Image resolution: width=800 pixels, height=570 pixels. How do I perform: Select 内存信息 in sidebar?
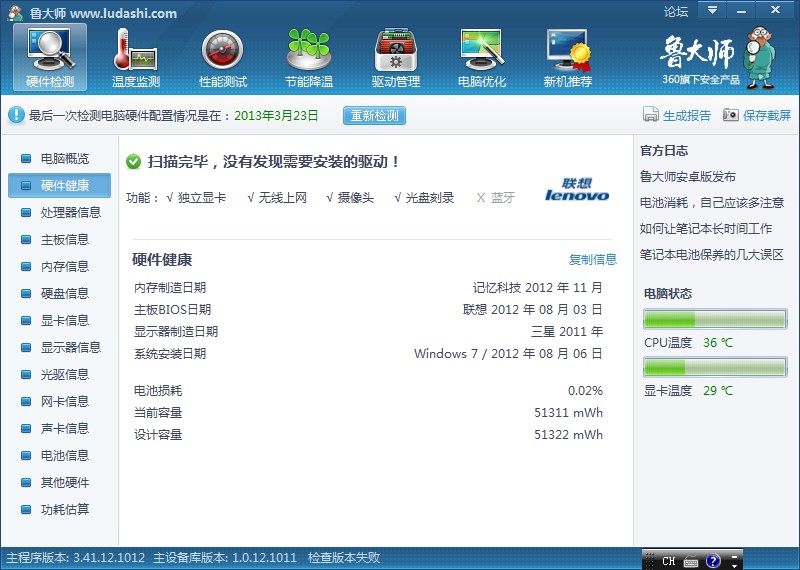[59, 266]
